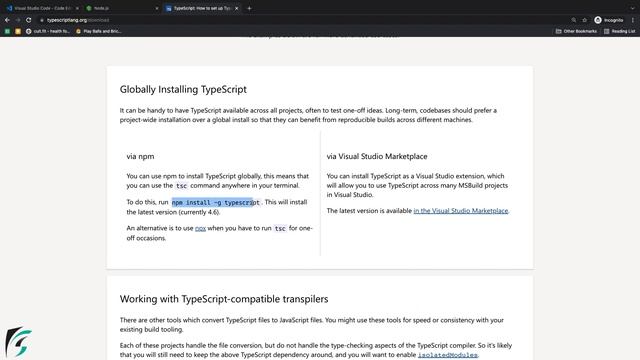
Task: Click the 'via Visual Studio Marketplace' subheading
Action: [377, 156]
